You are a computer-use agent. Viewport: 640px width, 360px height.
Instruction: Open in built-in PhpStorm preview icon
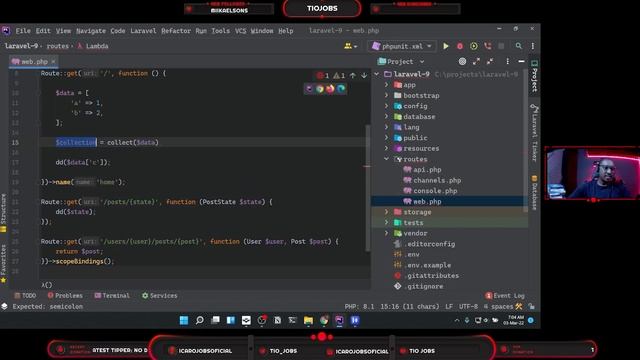[309, 89]
